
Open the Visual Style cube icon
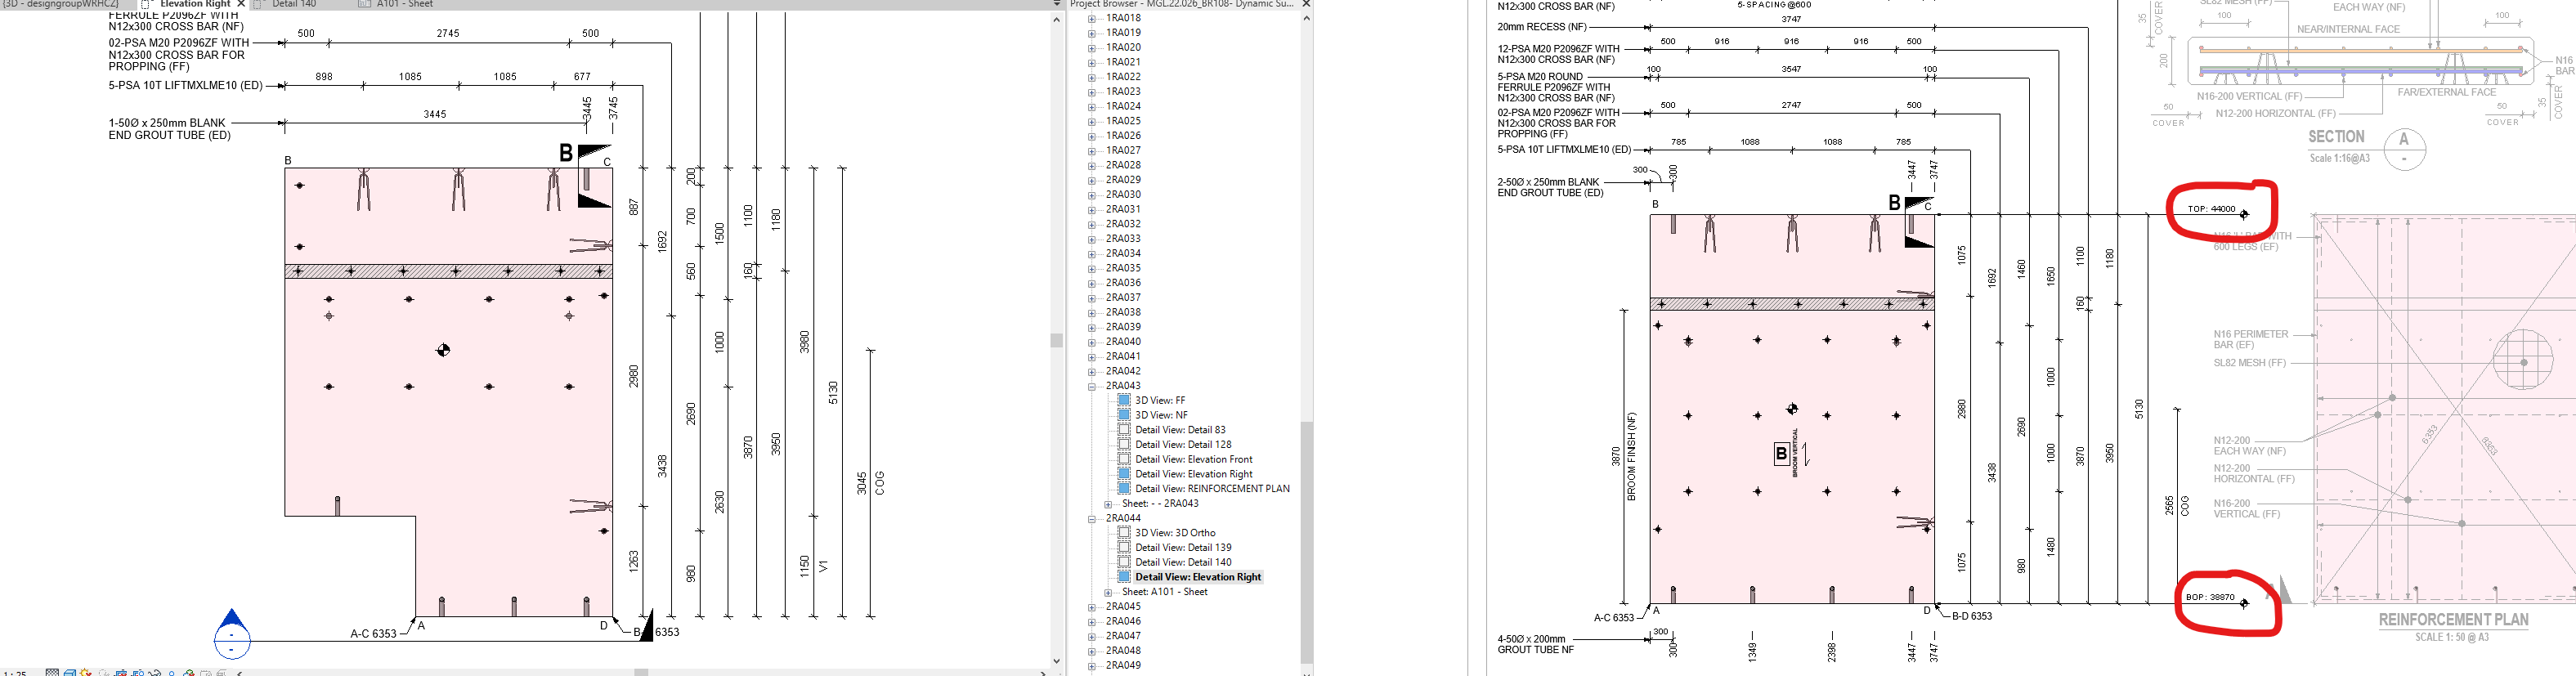coord(70,674)
